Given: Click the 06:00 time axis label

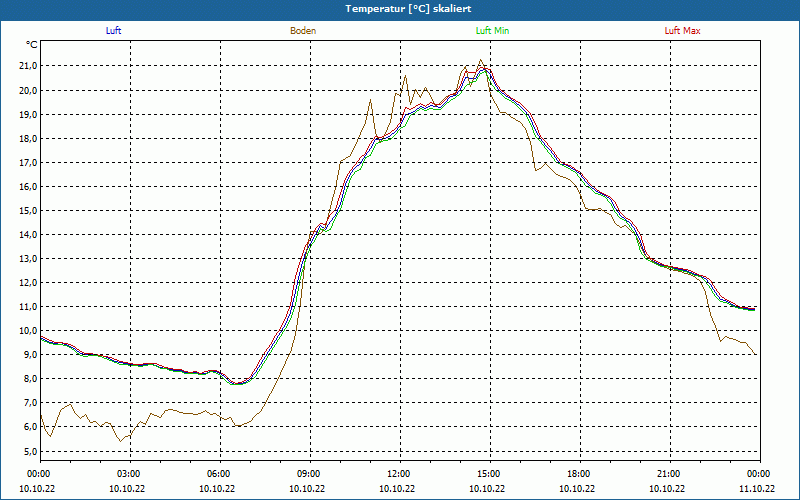Looking at the screenshot, I should (220, 474).
